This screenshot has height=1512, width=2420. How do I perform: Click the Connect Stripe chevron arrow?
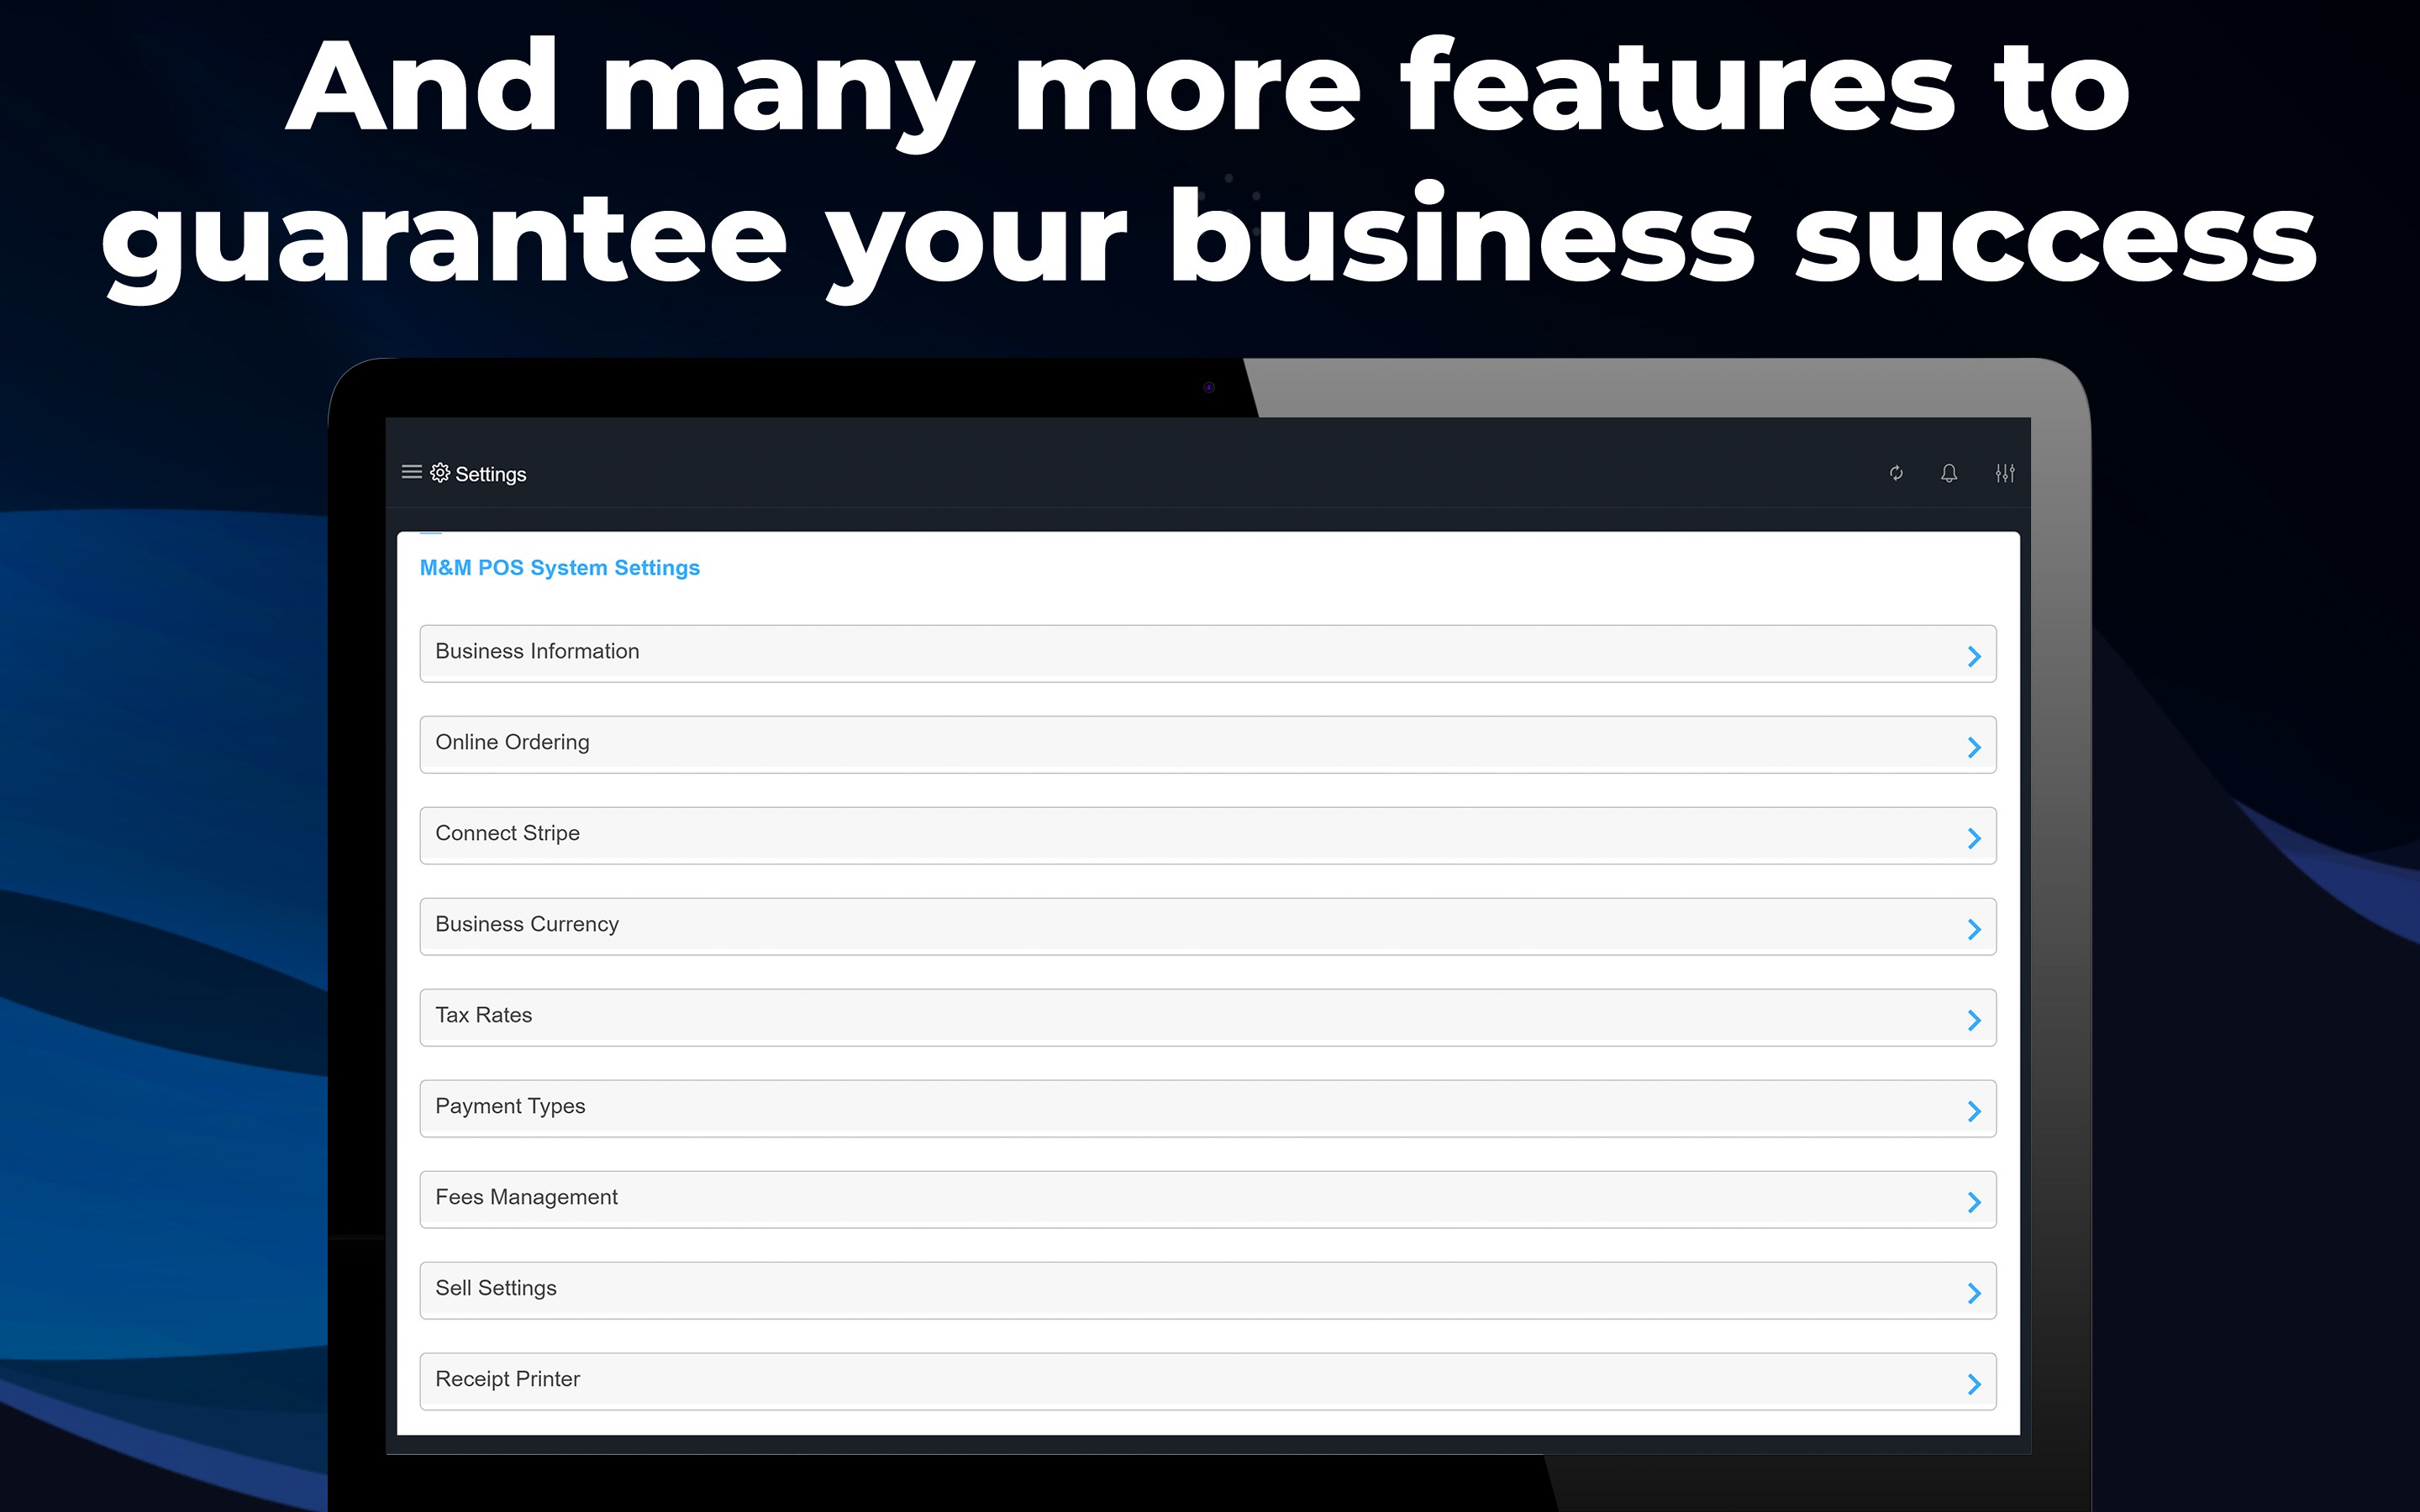click(1974, 838)
